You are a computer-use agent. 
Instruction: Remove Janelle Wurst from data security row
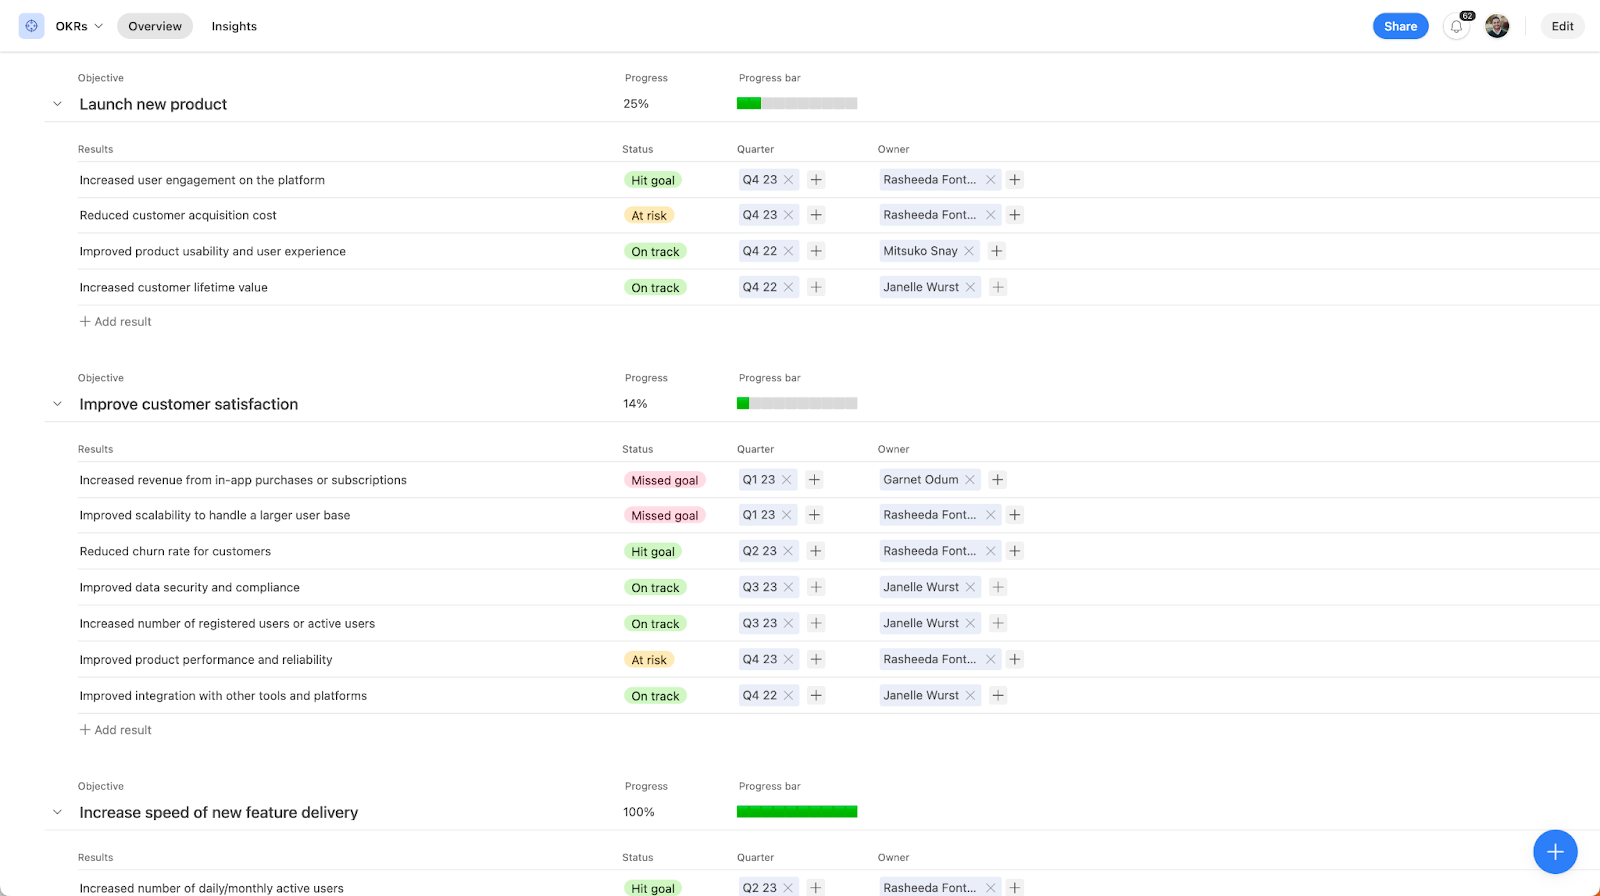(x=970, y=587)
